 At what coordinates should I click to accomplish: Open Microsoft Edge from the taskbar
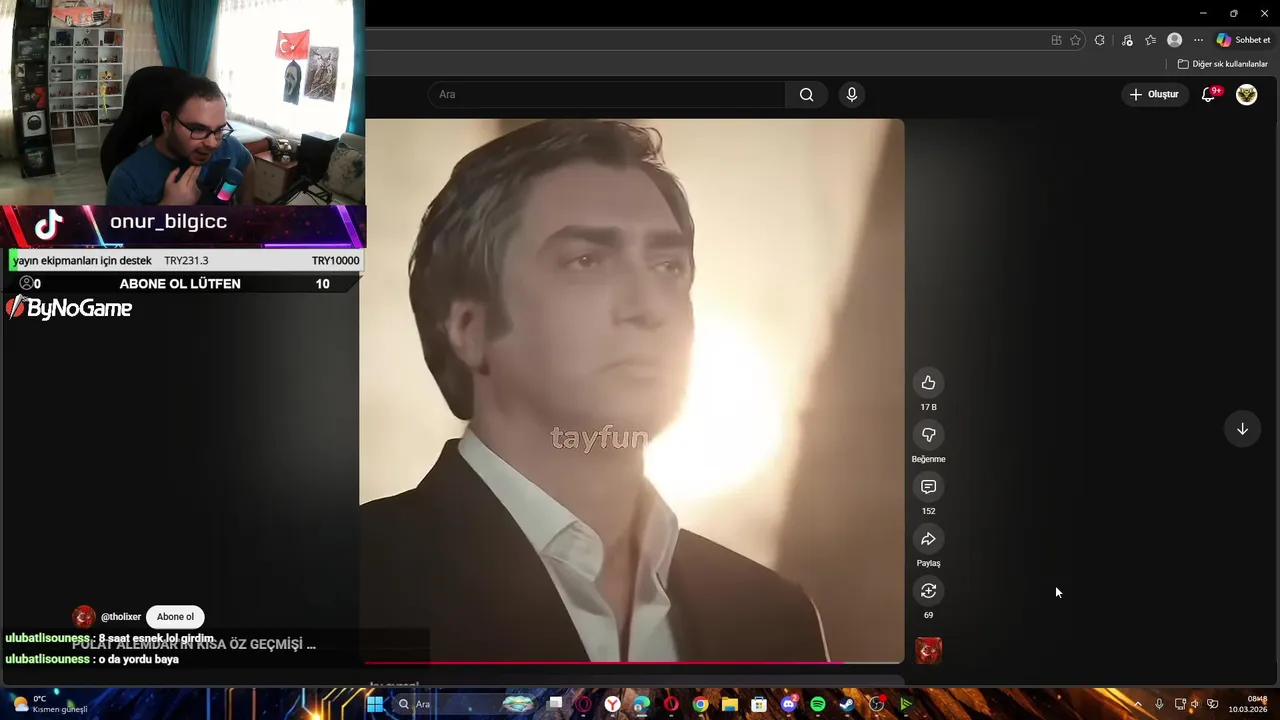(641, 704)
